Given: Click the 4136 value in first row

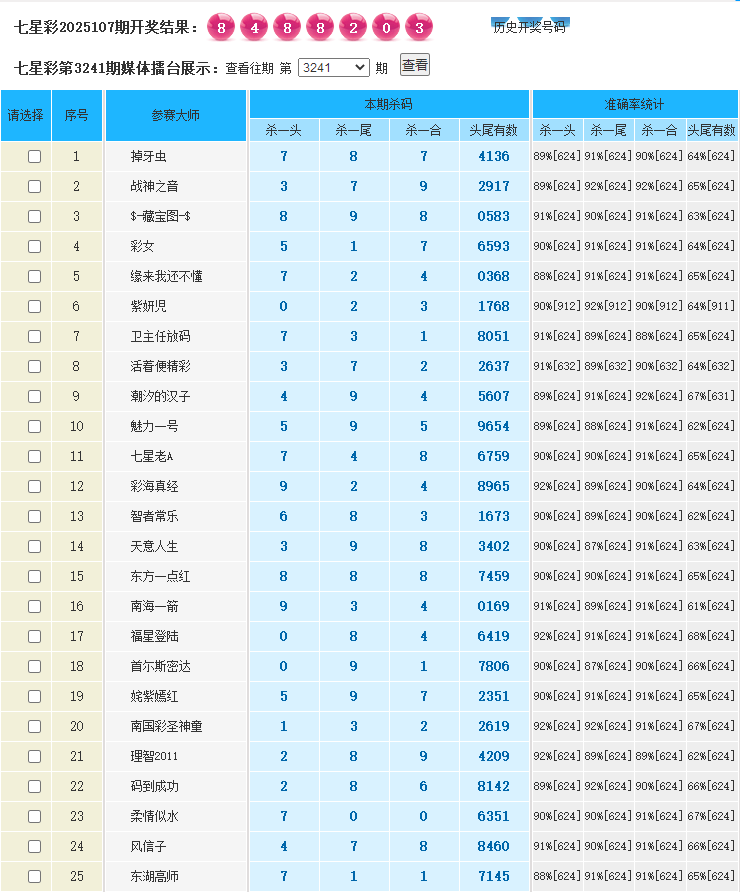Looking at the screenshot, I should click(494, 157).
